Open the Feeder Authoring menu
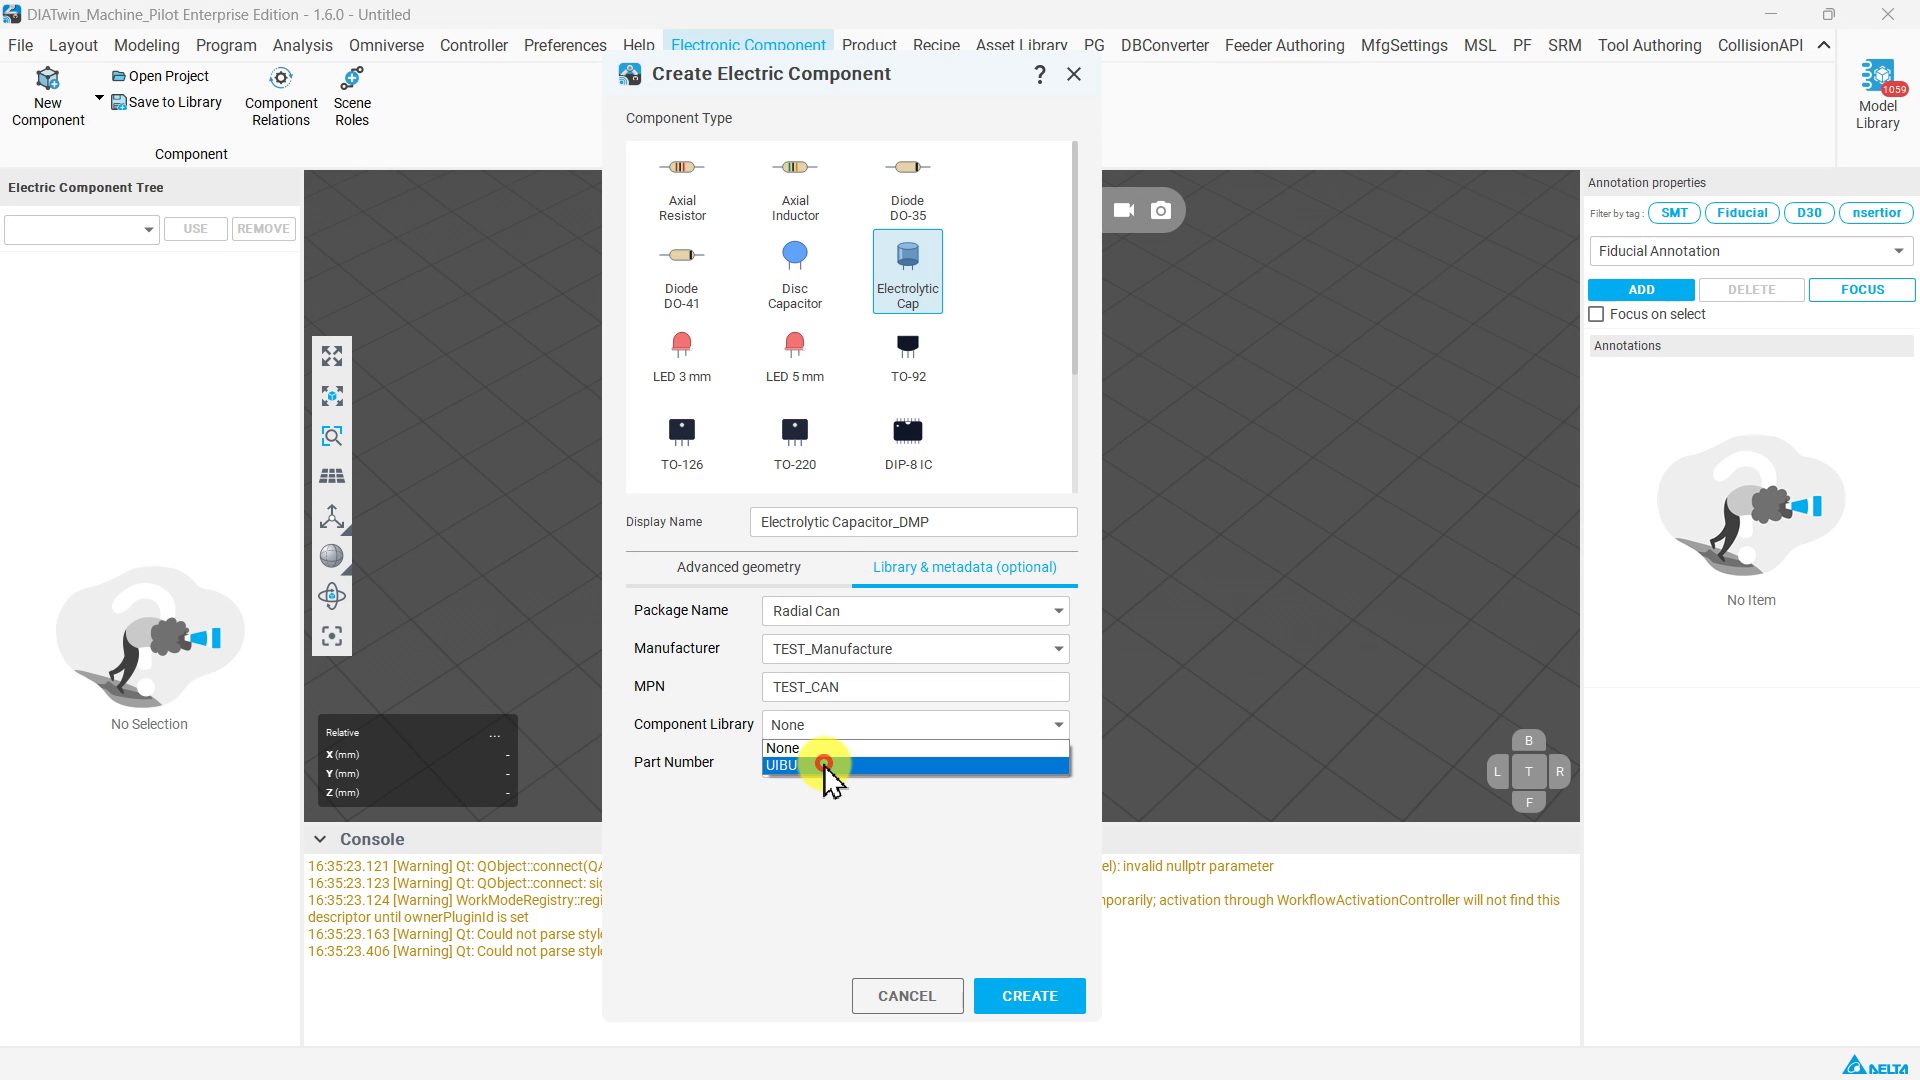This screenshot has height=1080, width=1920. (x=1284, y=45)
